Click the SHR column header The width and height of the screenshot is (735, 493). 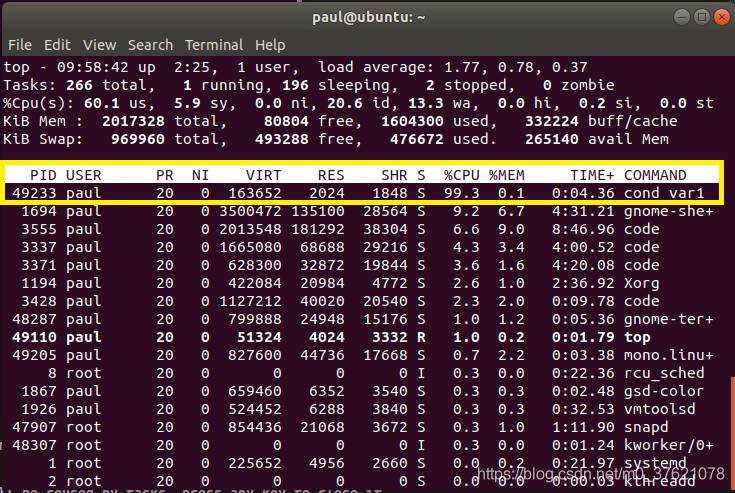(394, 175)
